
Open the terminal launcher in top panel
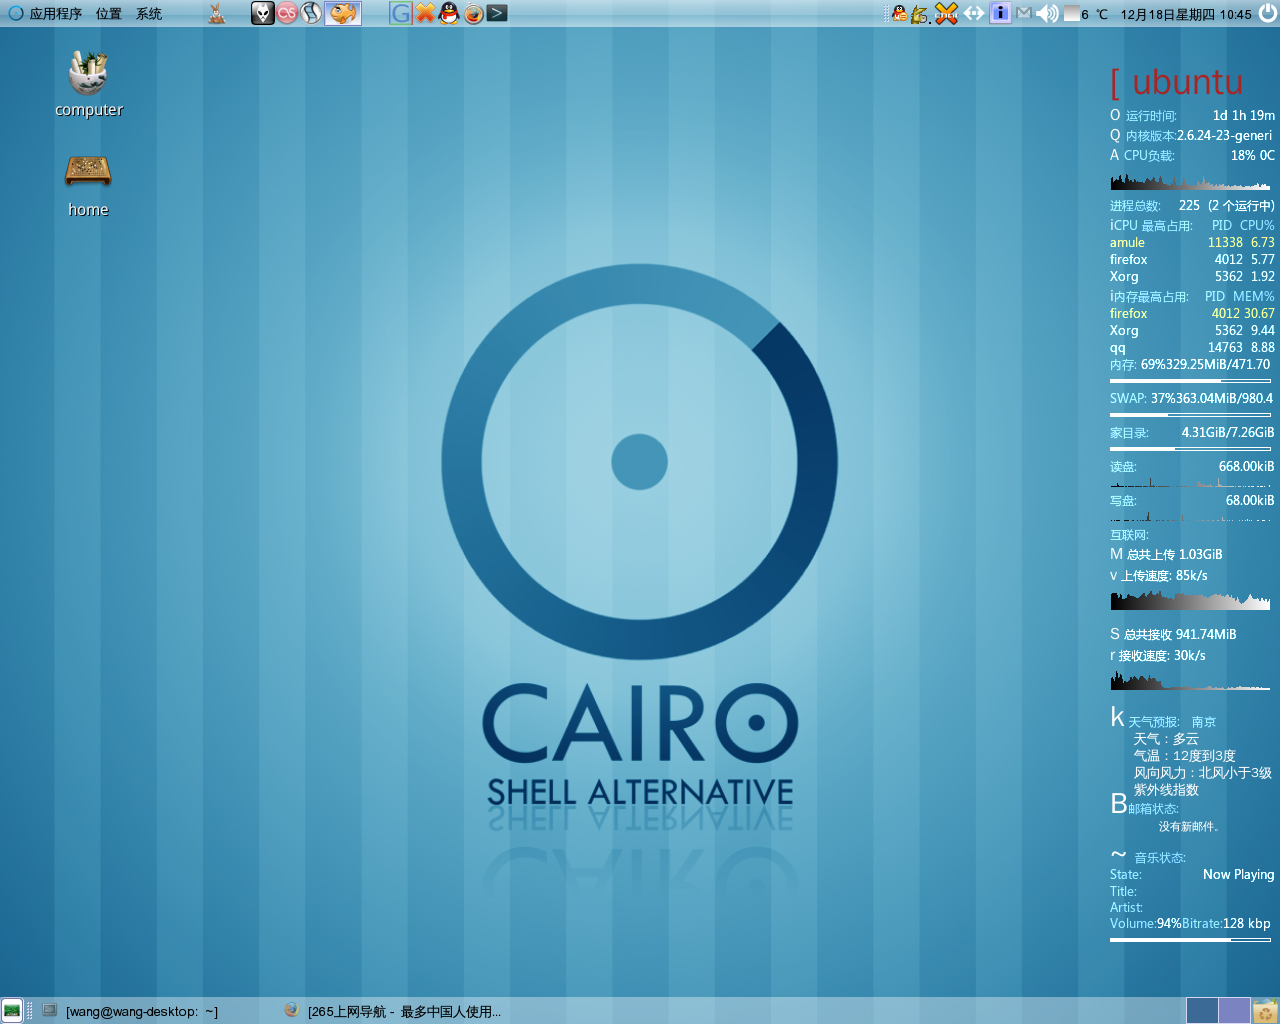(497, 13)
